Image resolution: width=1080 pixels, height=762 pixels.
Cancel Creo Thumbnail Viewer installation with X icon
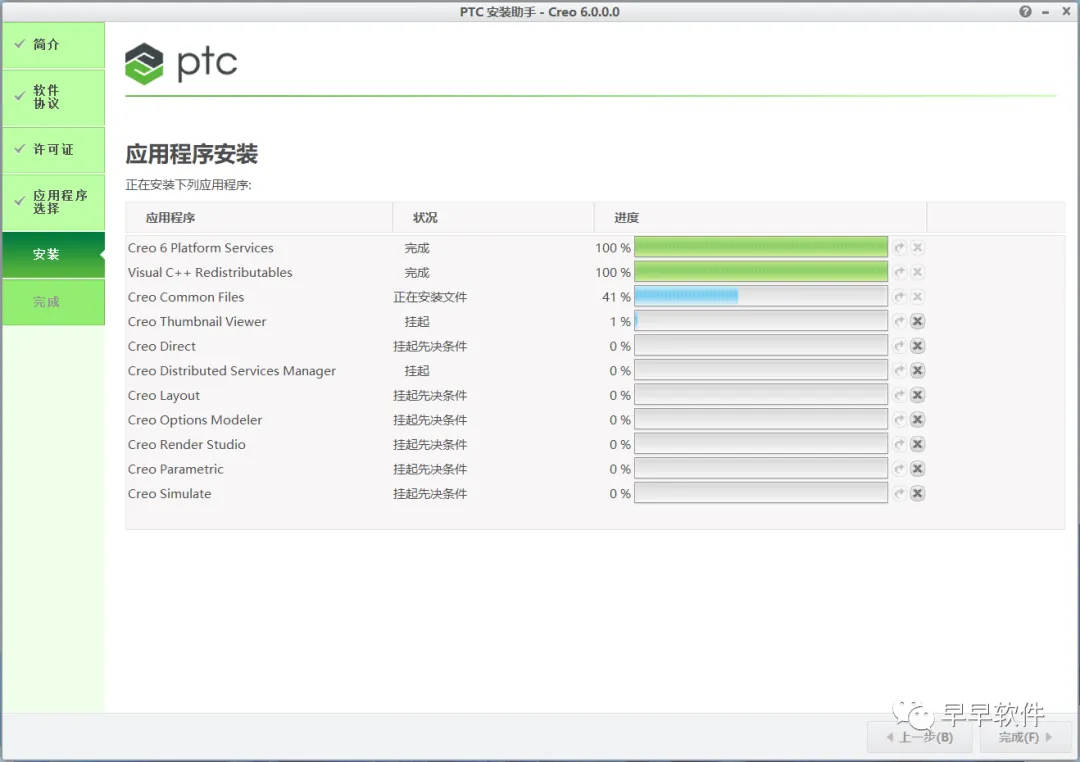917,321
